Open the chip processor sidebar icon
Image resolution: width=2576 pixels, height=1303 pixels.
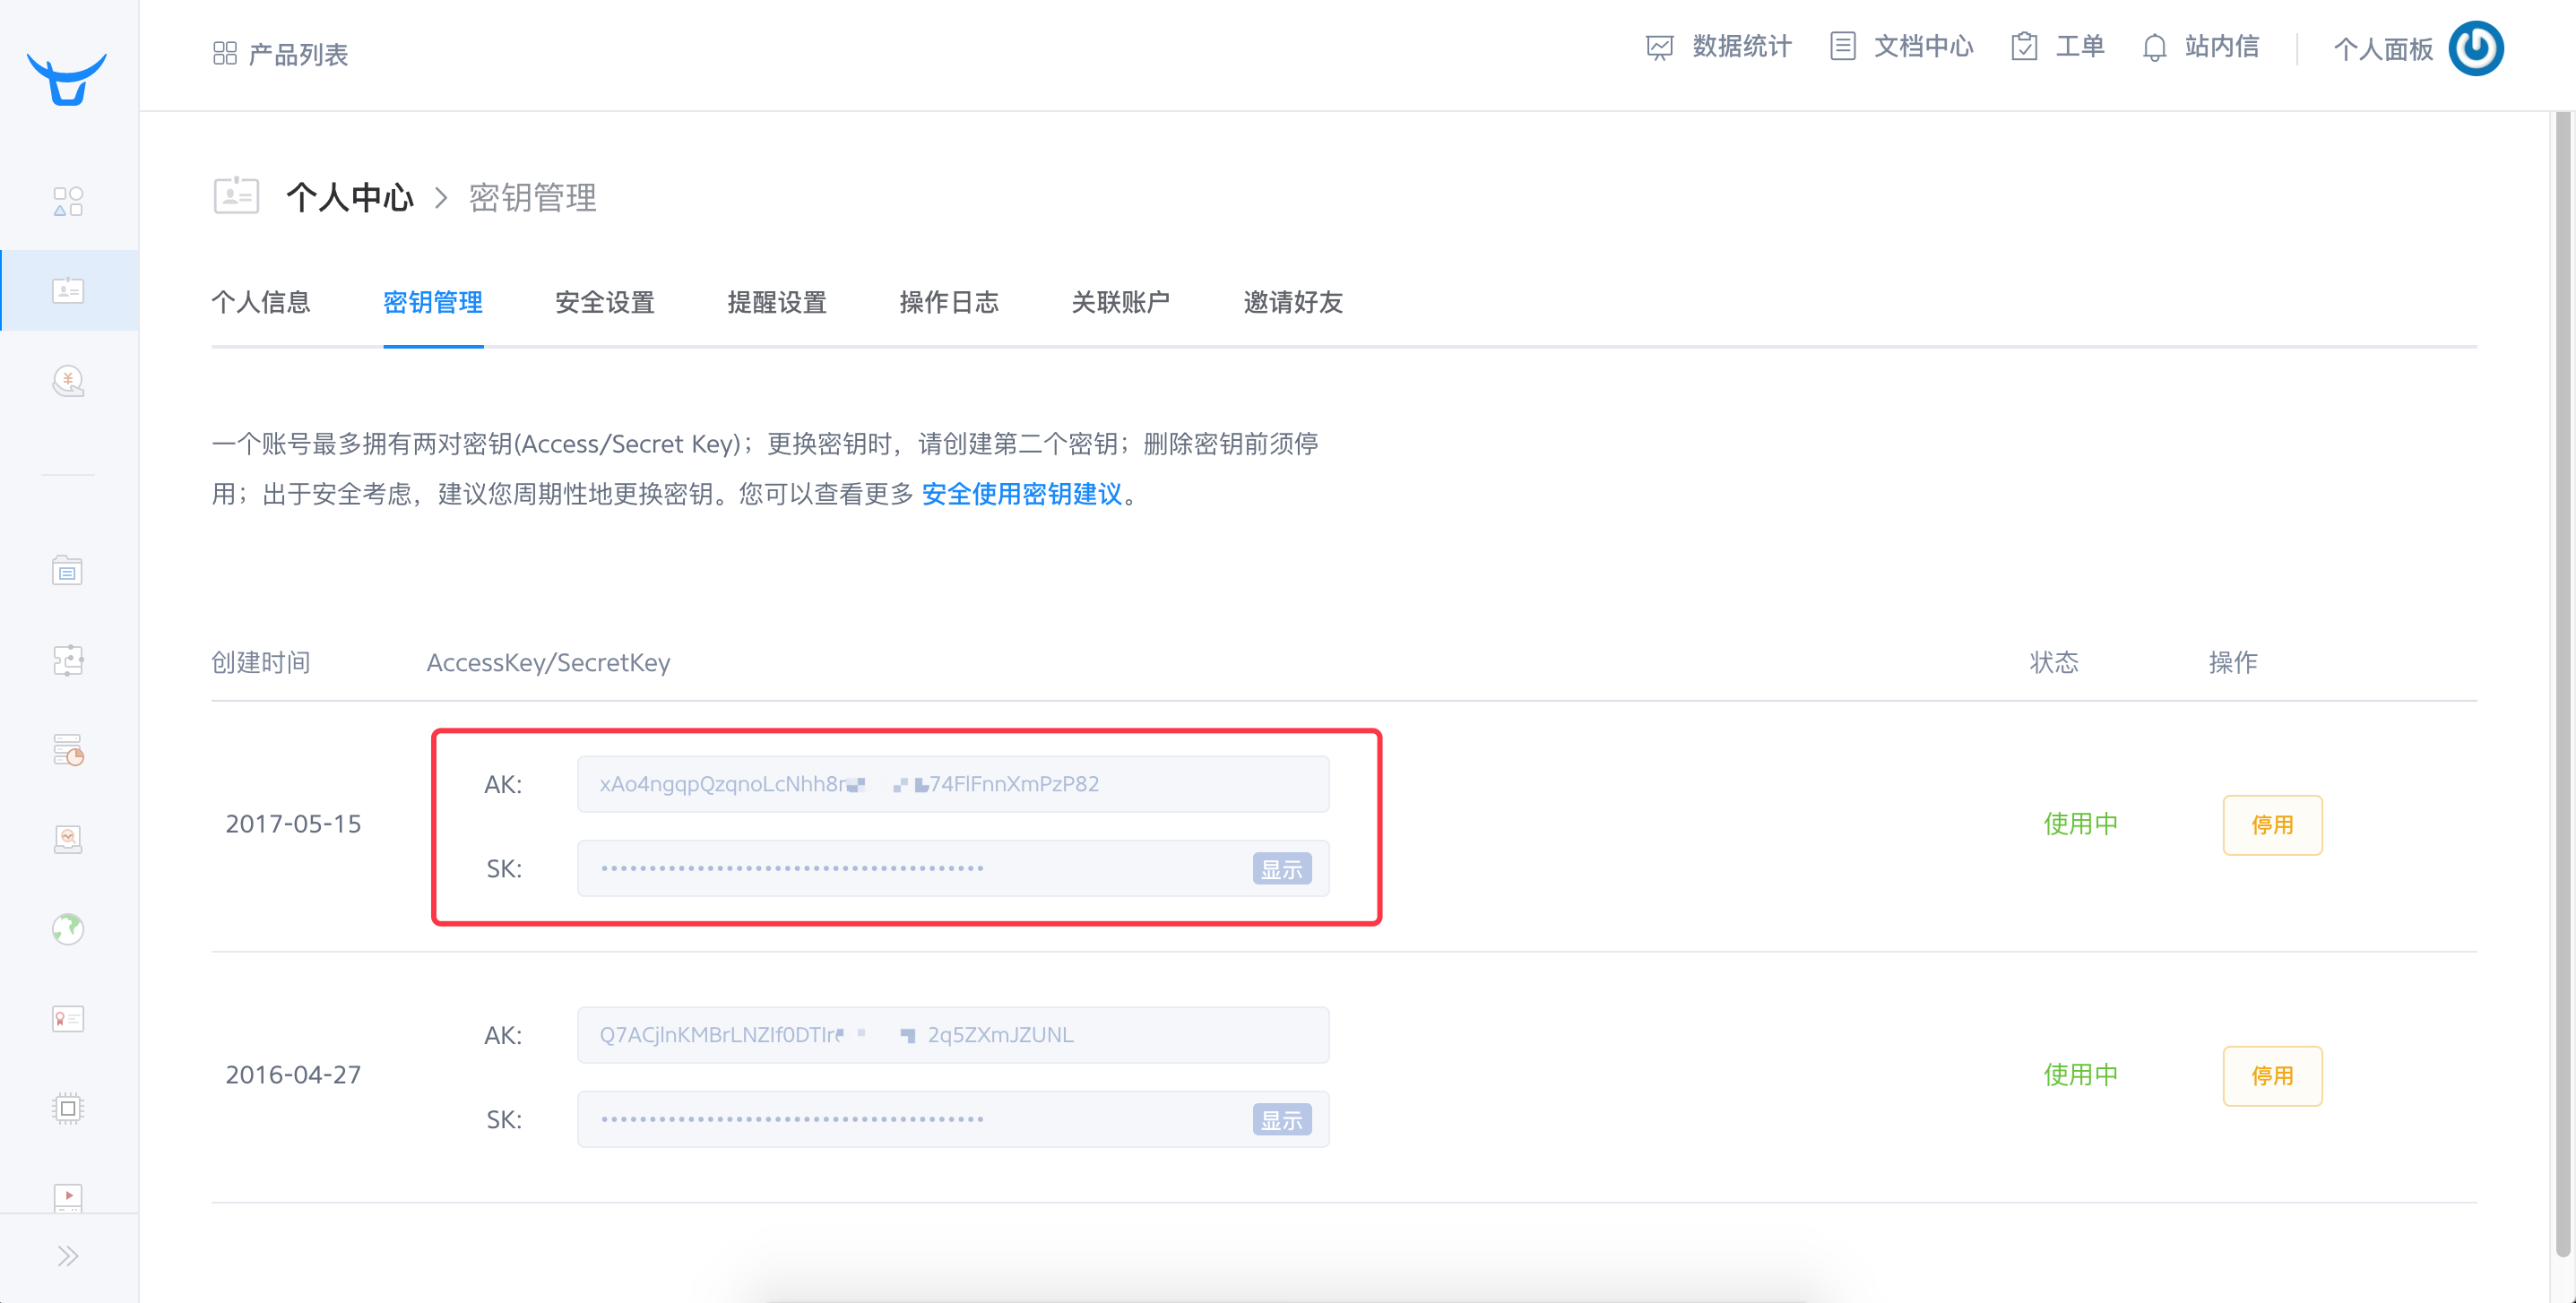tap(67, 1108)
